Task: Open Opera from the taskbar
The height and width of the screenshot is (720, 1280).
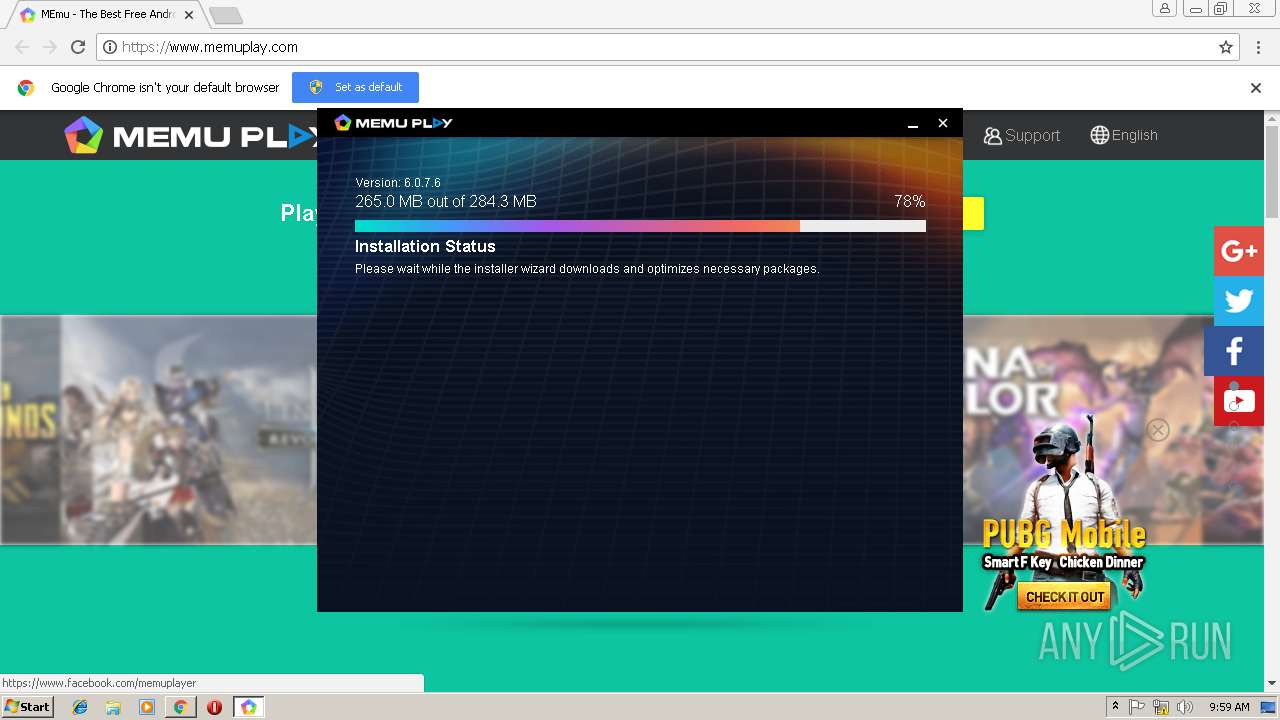Action: [x=214, y=707]
